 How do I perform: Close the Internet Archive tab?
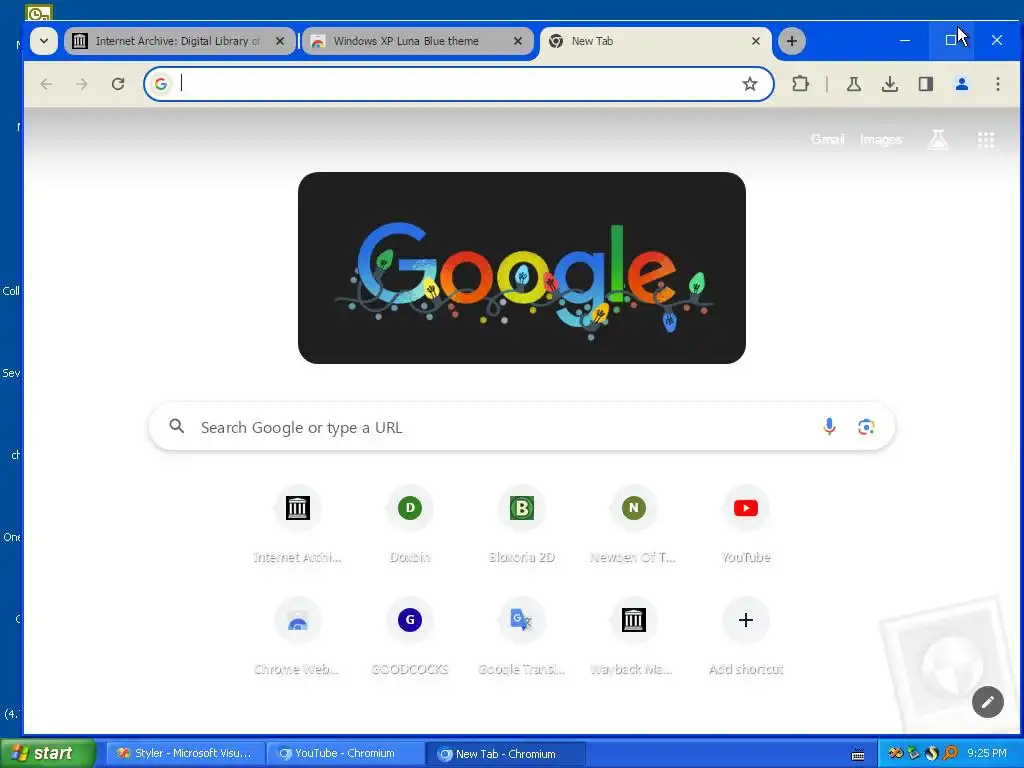click(x=280, y=41)
